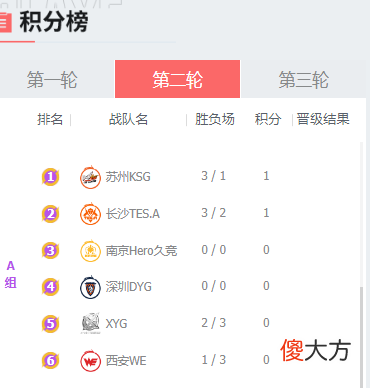Open the 西安WE team name

126,361
